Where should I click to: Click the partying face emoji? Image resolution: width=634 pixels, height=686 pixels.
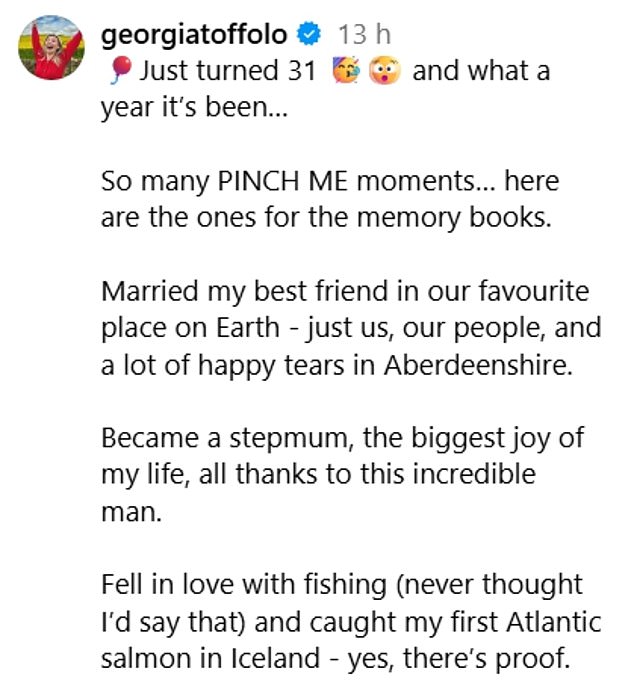pos(346,71)
